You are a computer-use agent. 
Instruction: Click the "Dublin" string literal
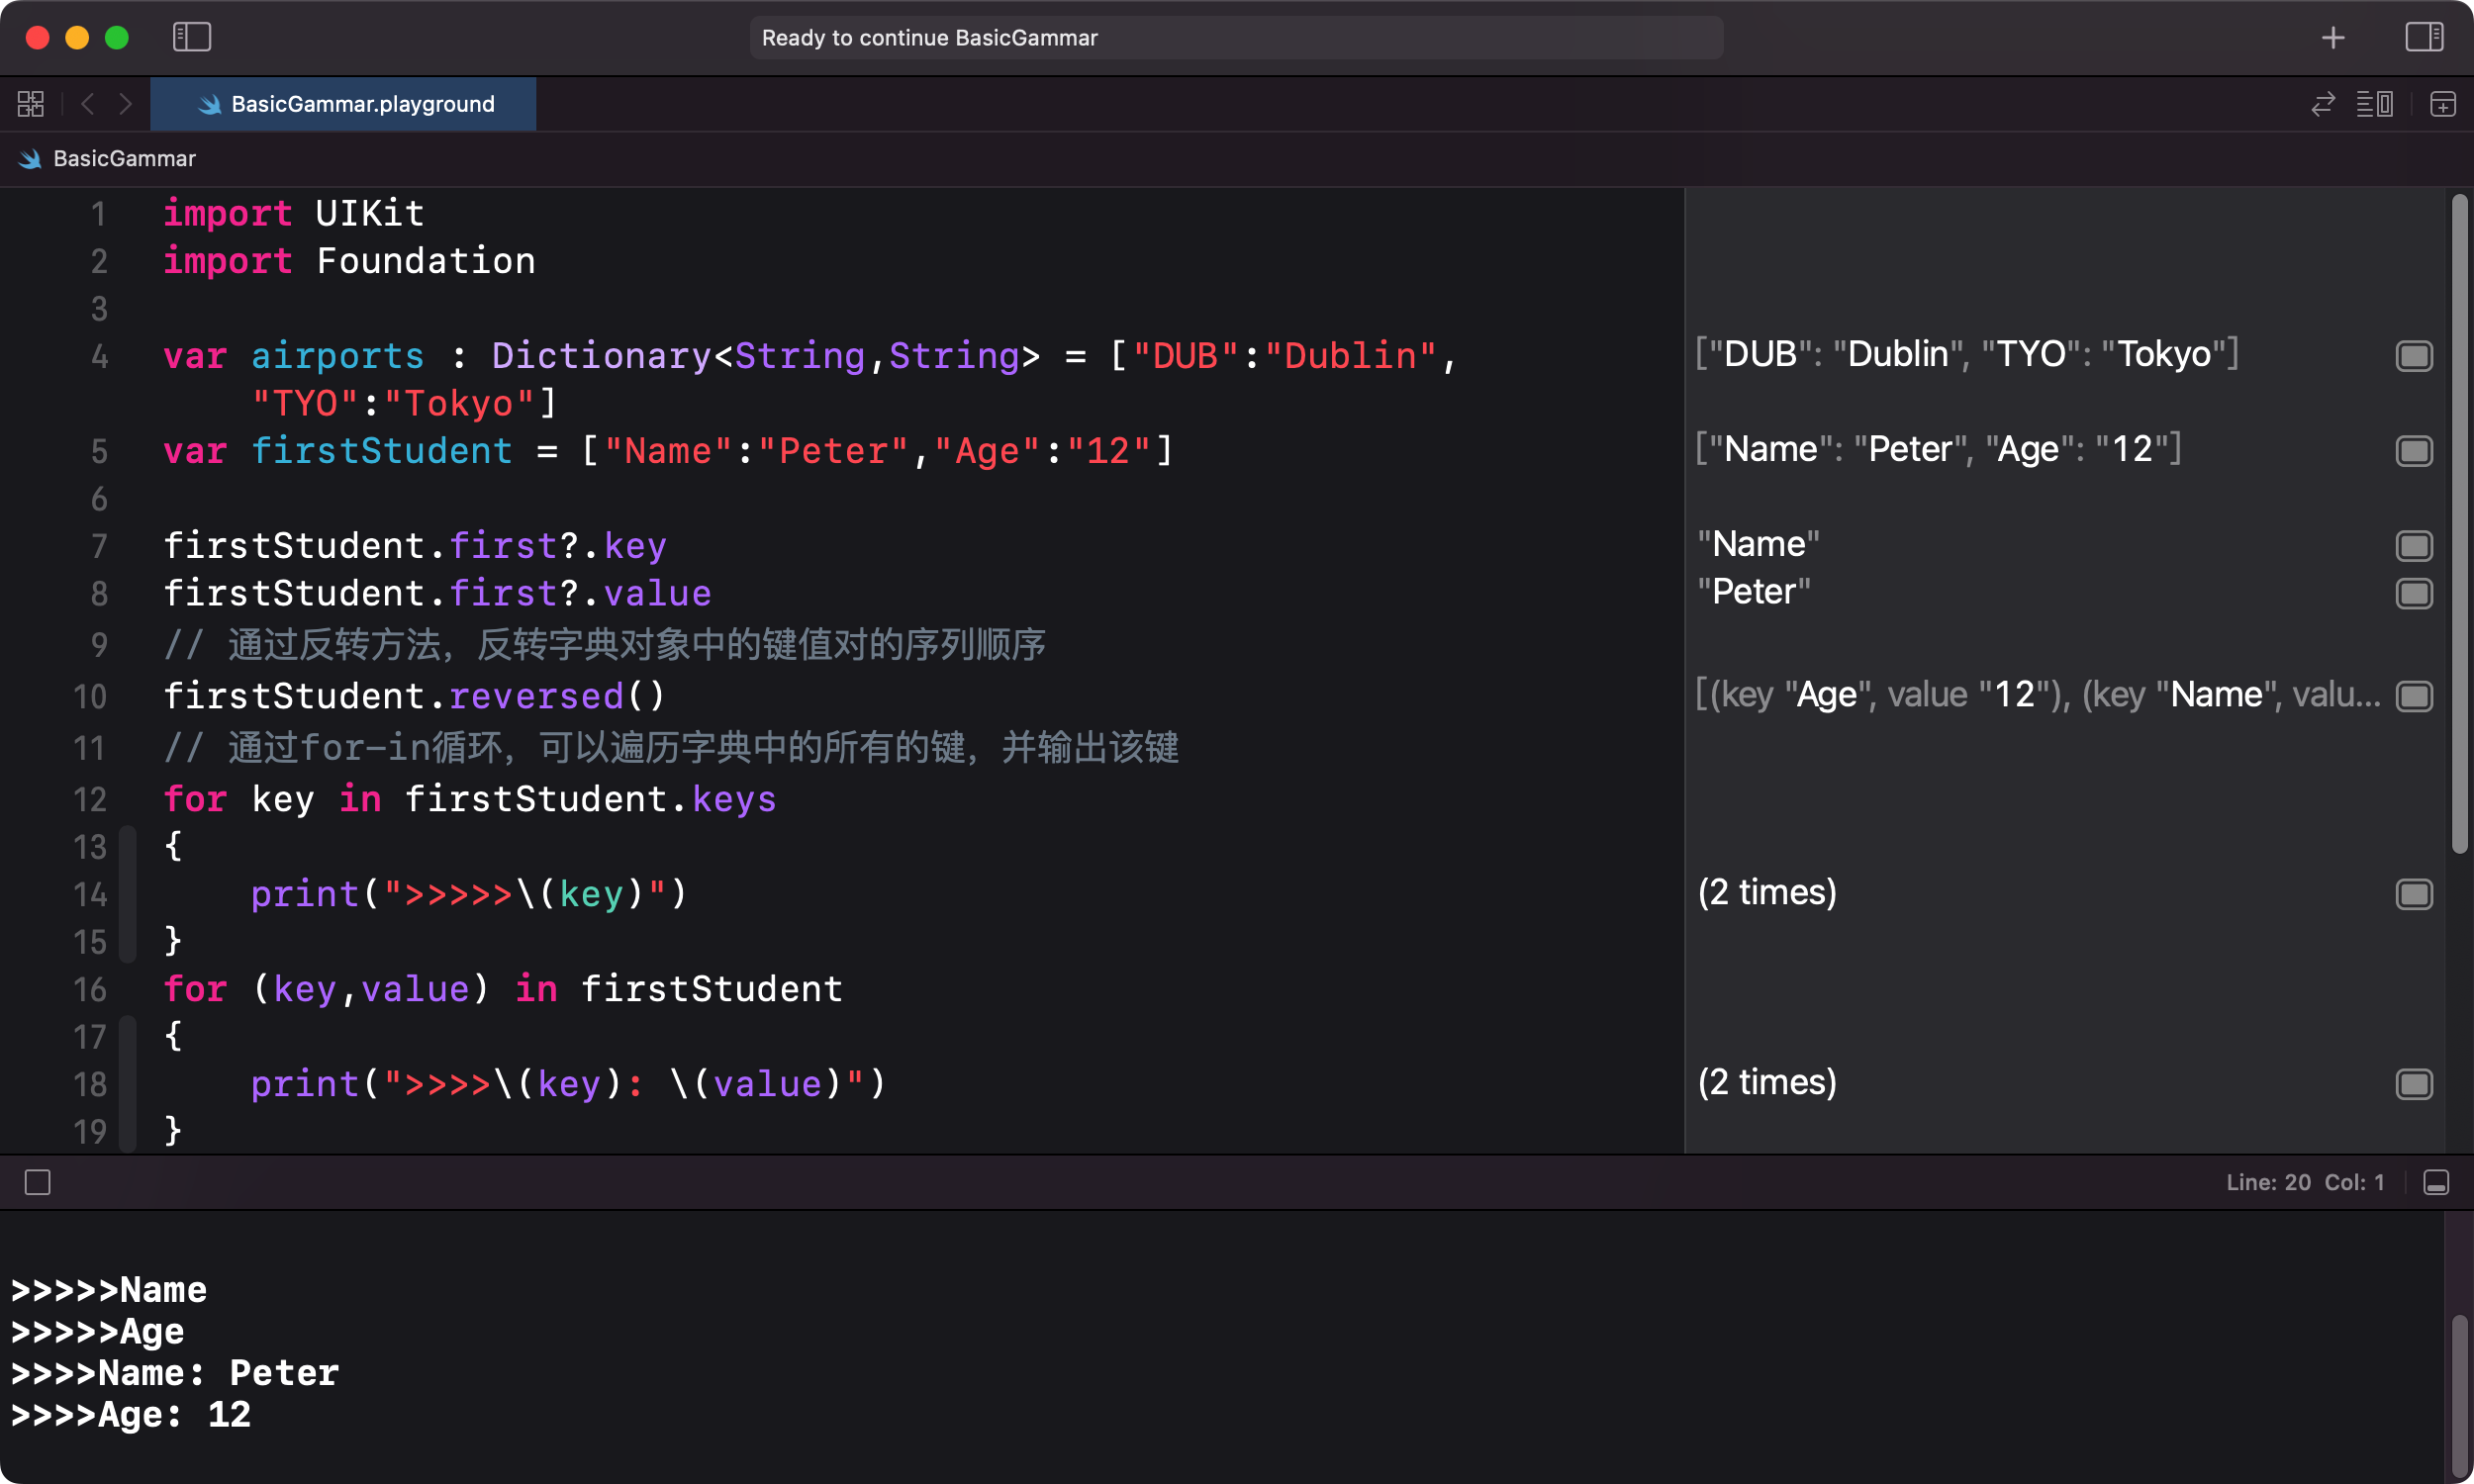click(x=1351, y=356)
